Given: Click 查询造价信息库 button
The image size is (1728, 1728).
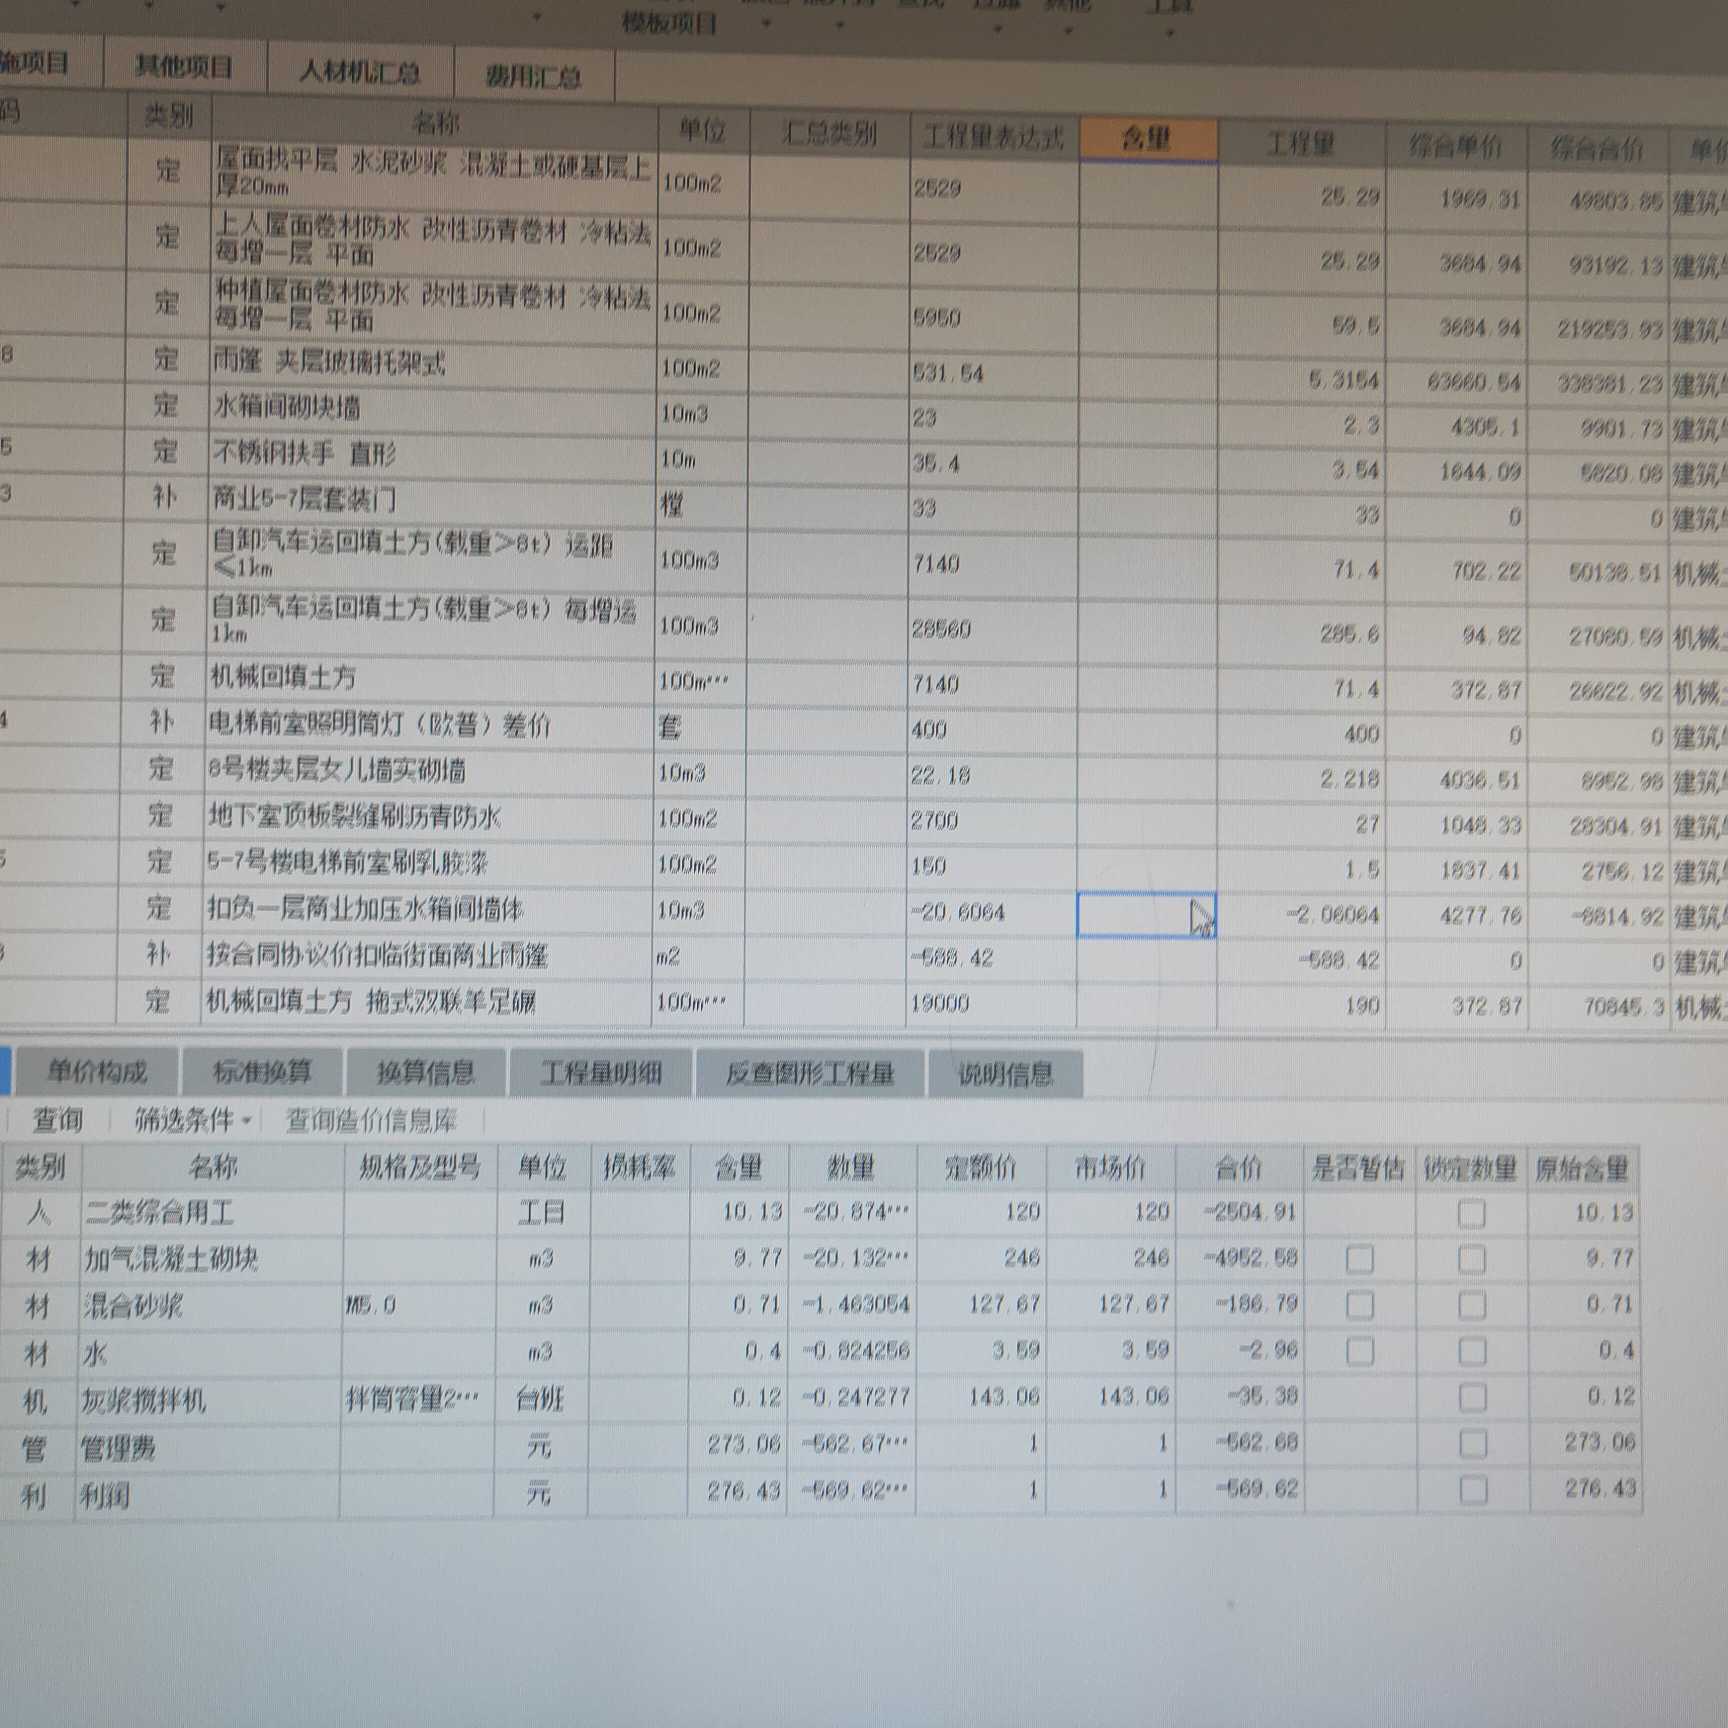Looking at the screenshot, I should coord(372,1121).
